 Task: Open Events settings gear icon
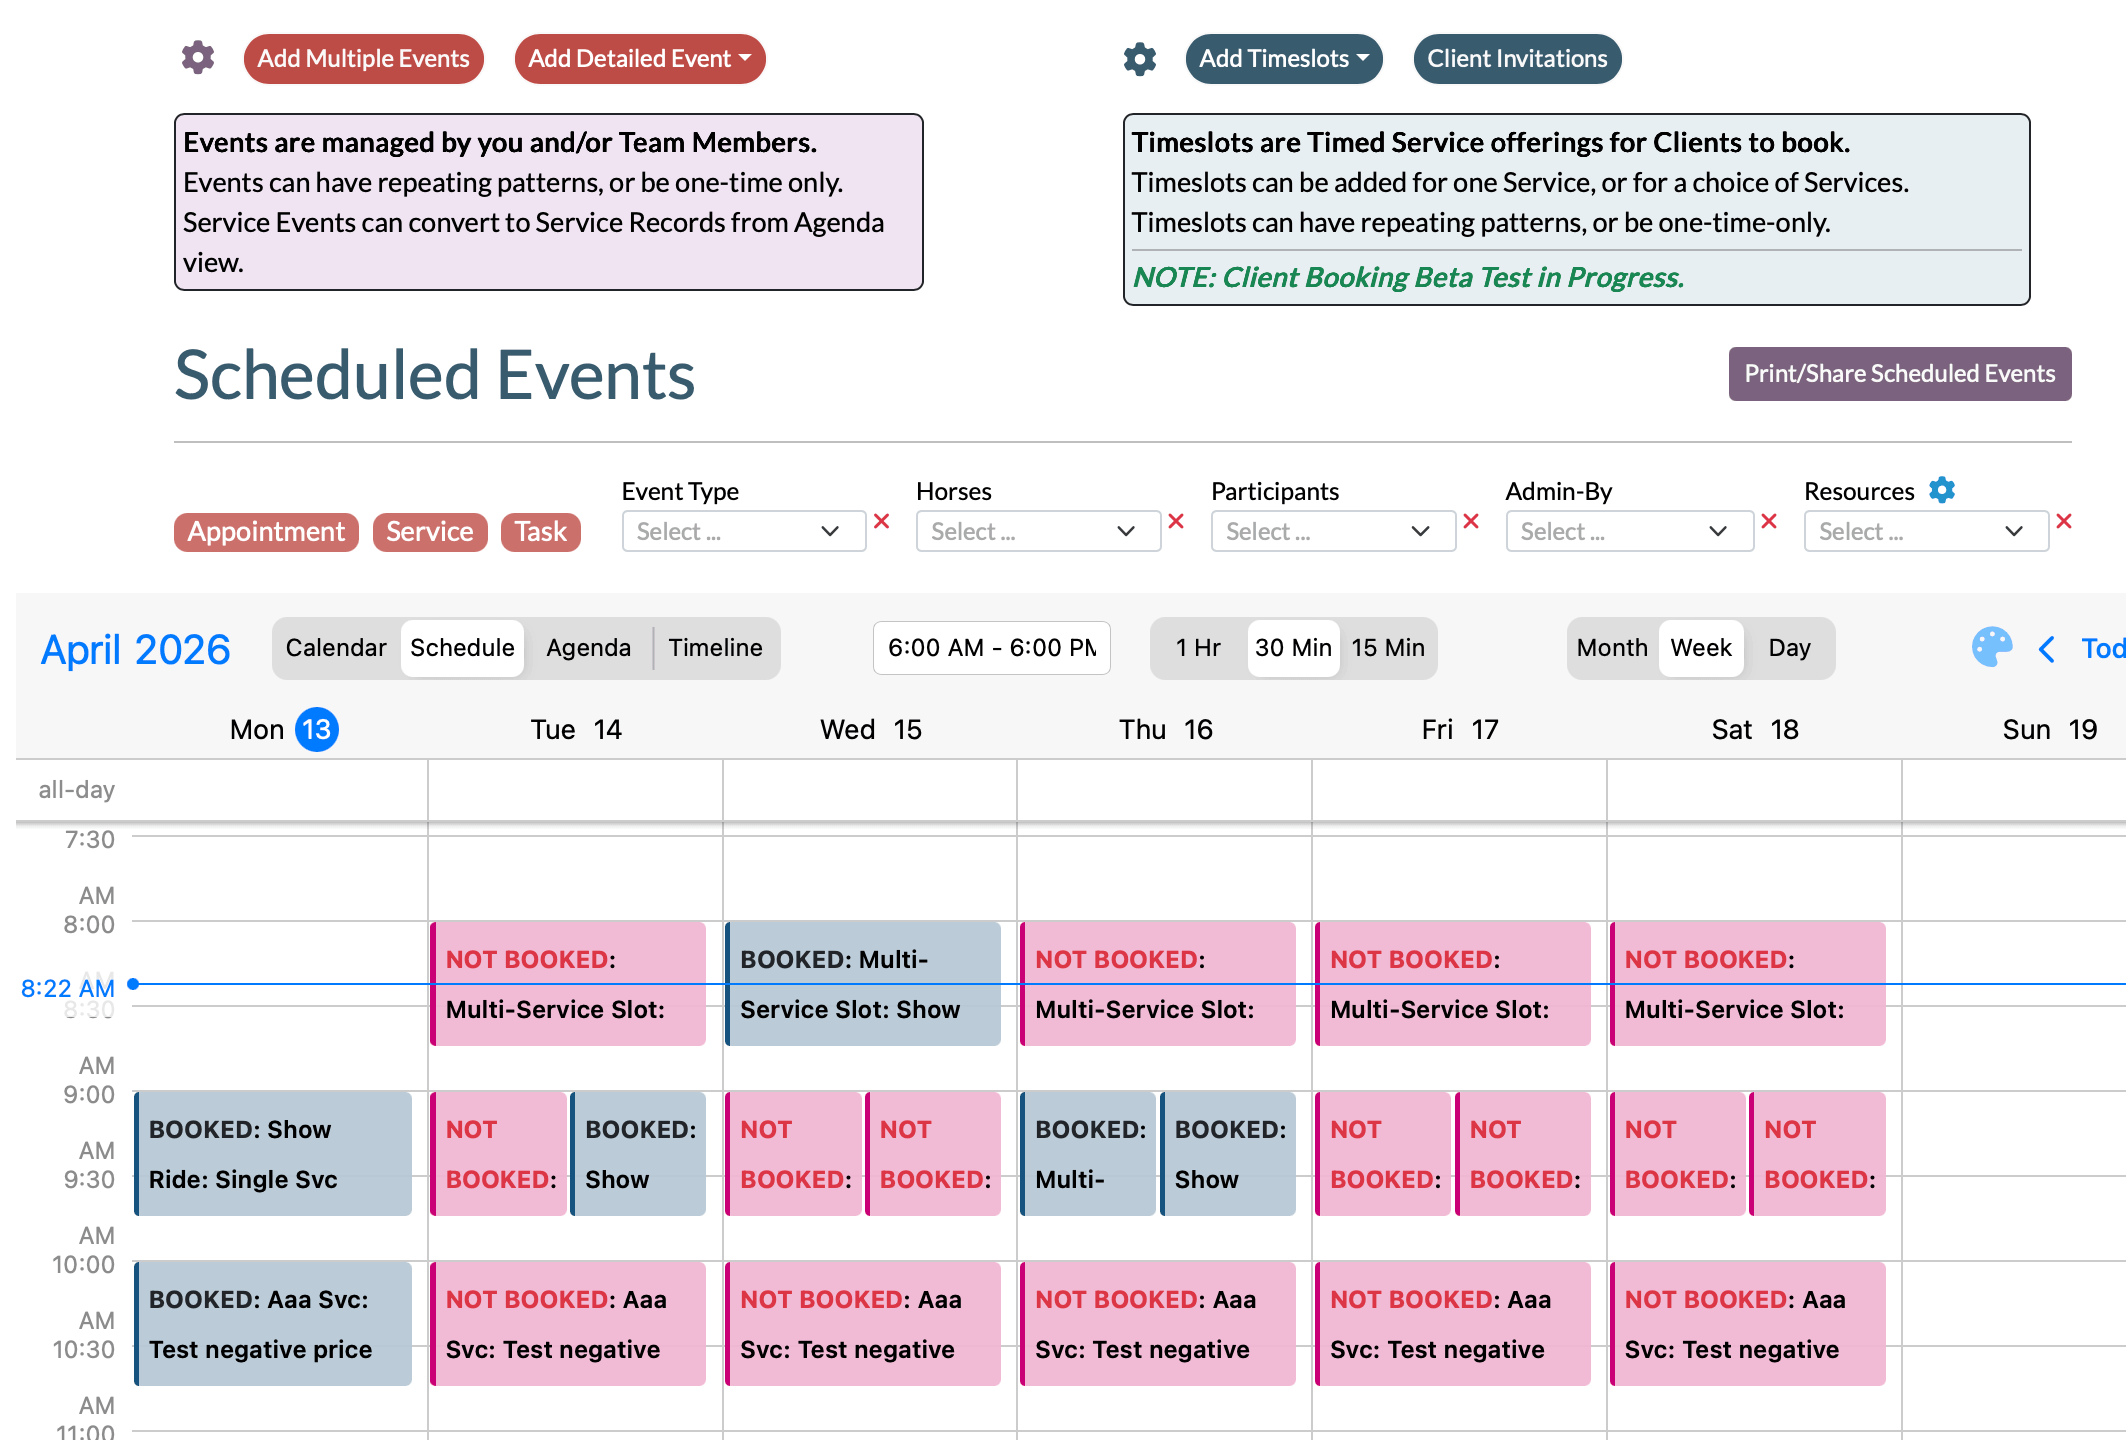click(x=198, y=58)
